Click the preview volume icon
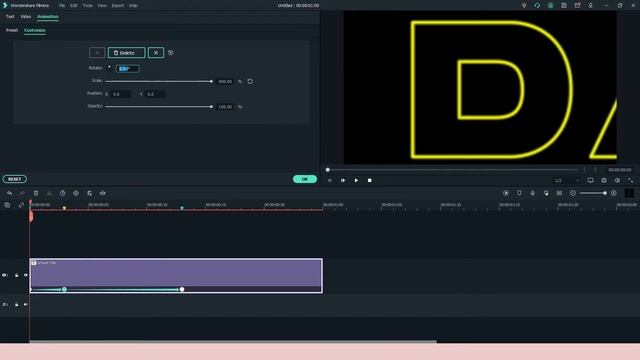Viewport: 640px width, 360px height. [x=617, y=180]
